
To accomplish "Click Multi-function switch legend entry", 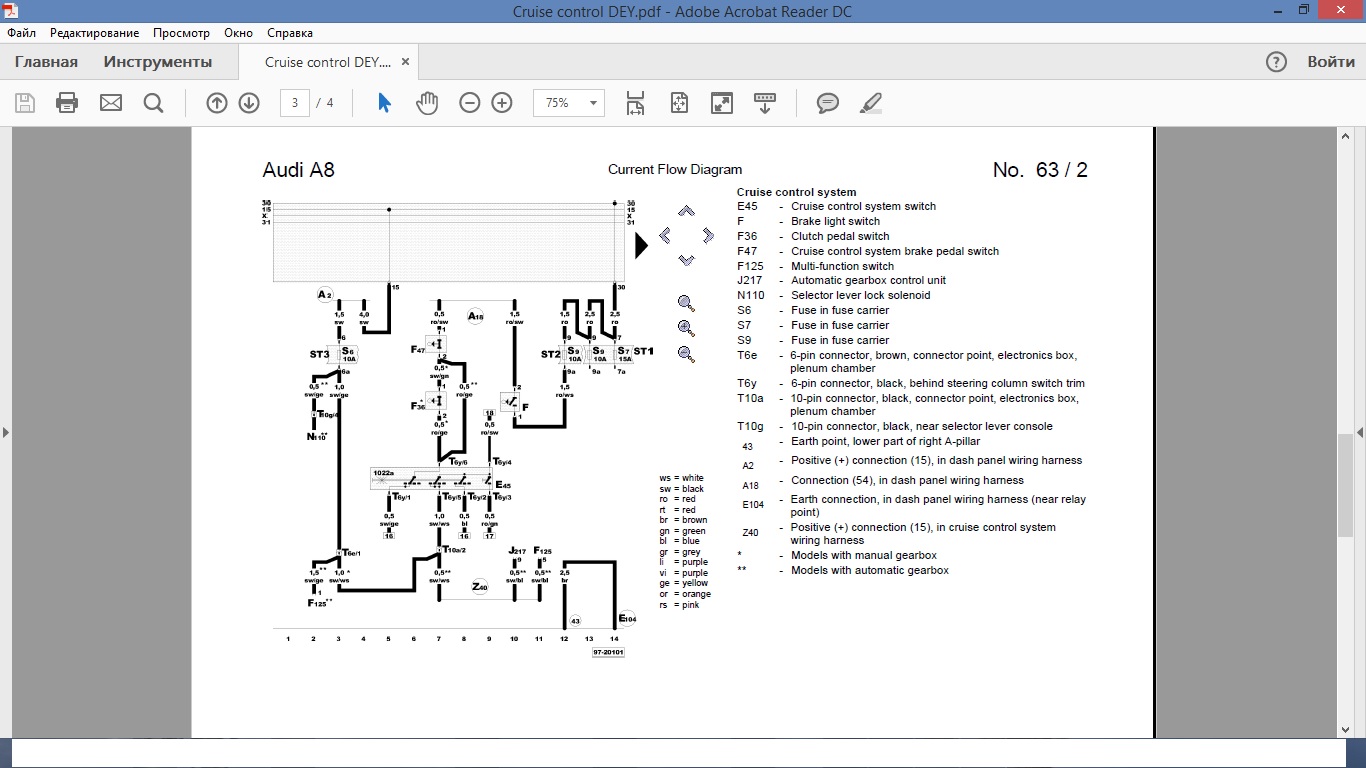I will [x=843, y=266].
